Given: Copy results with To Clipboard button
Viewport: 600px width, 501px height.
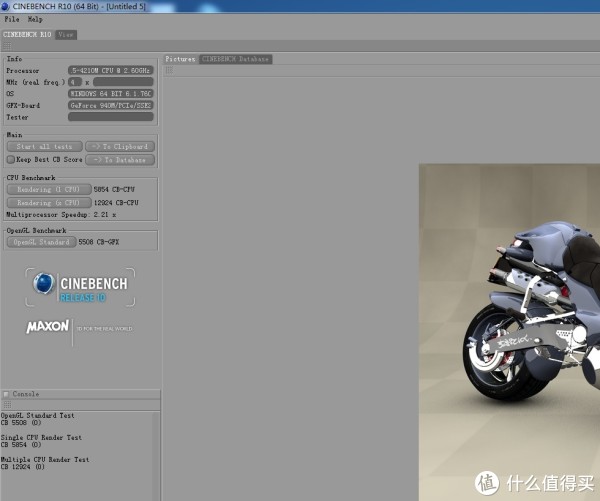Looking at the screenshot, I should (x=120, y=147).
